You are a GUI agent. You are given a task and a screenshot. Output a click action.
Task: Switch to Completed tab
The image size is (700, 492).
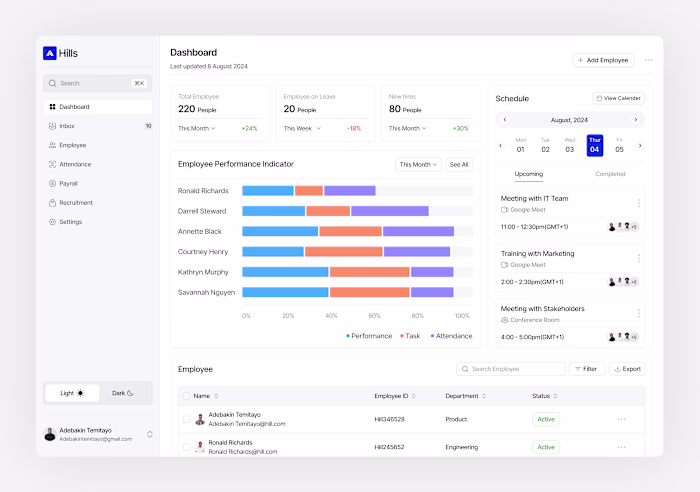point(610,174)
